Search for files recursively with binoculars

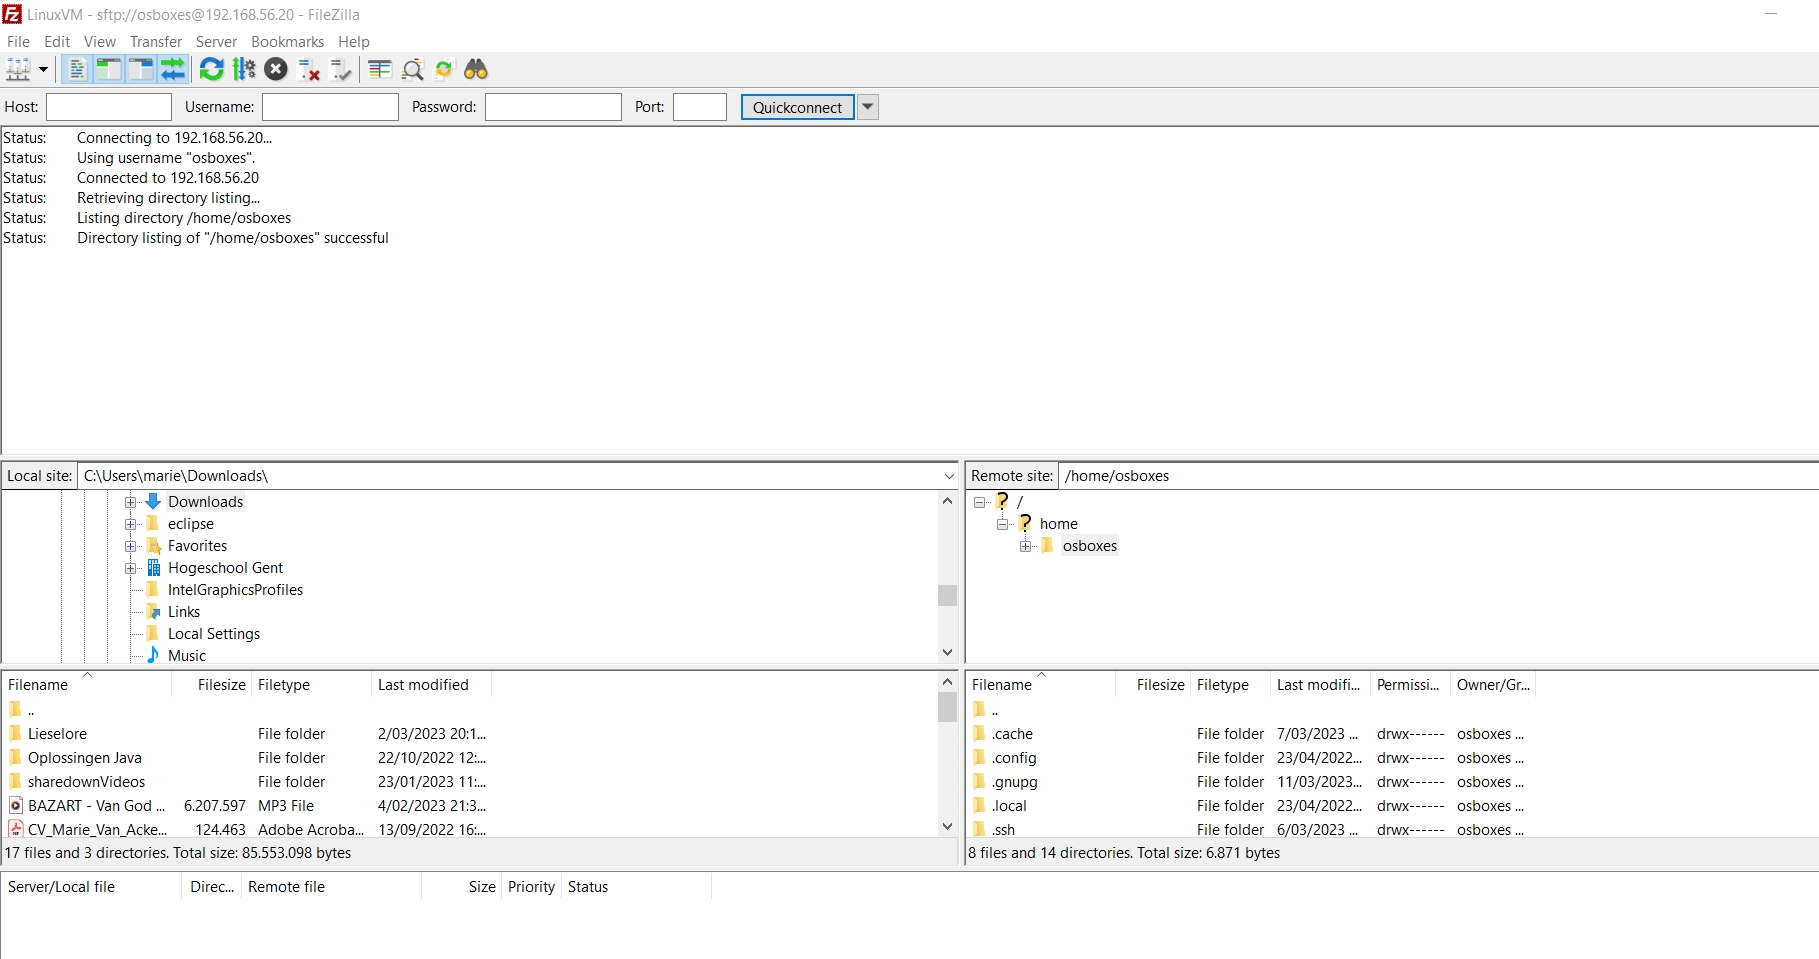(476, 69)
